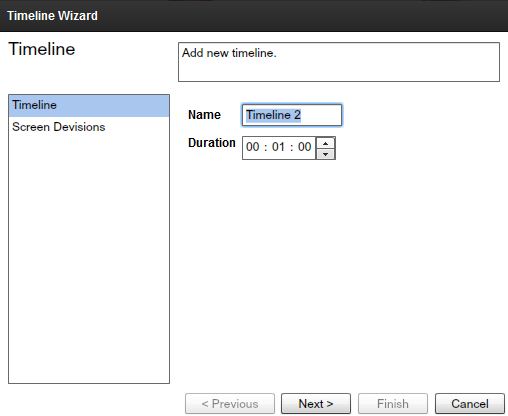Click the Timeline Wizard title bar
The image size is (508, 416).
click(254, 16)
